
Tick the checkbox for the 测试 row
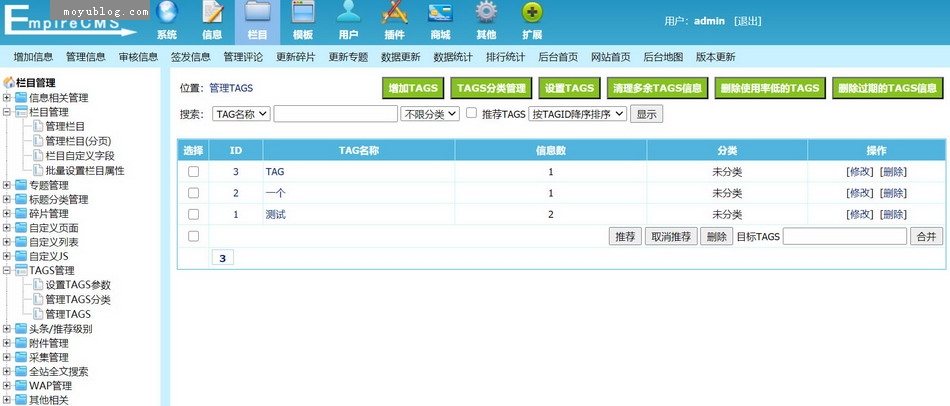click(193, 214)
